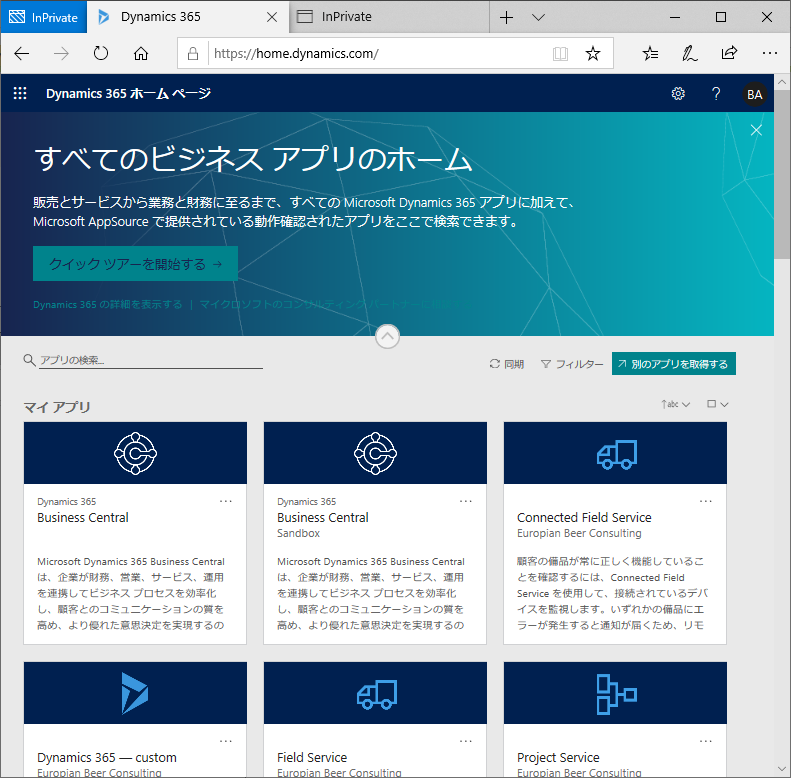Open browser settings and more menu

coord(770,53)
